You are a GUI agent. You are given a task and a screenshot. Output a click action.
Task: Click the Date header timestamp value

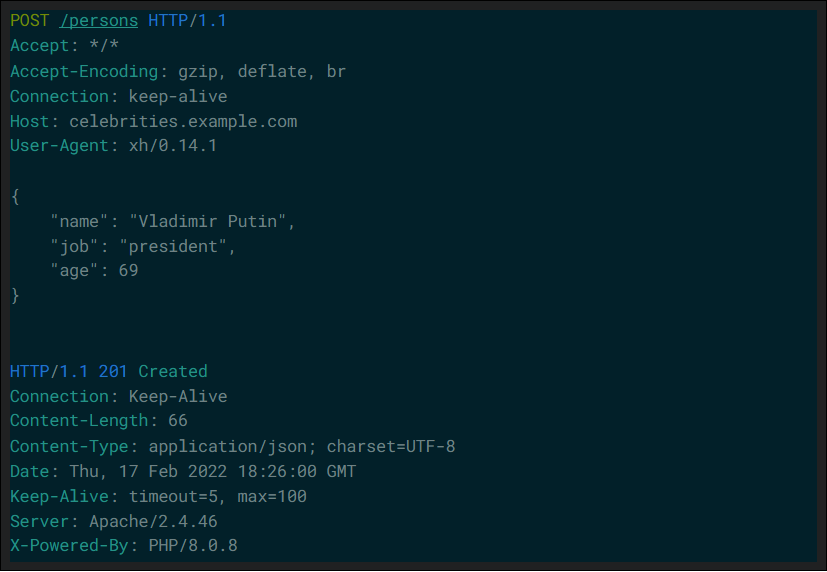click(213, 471)
